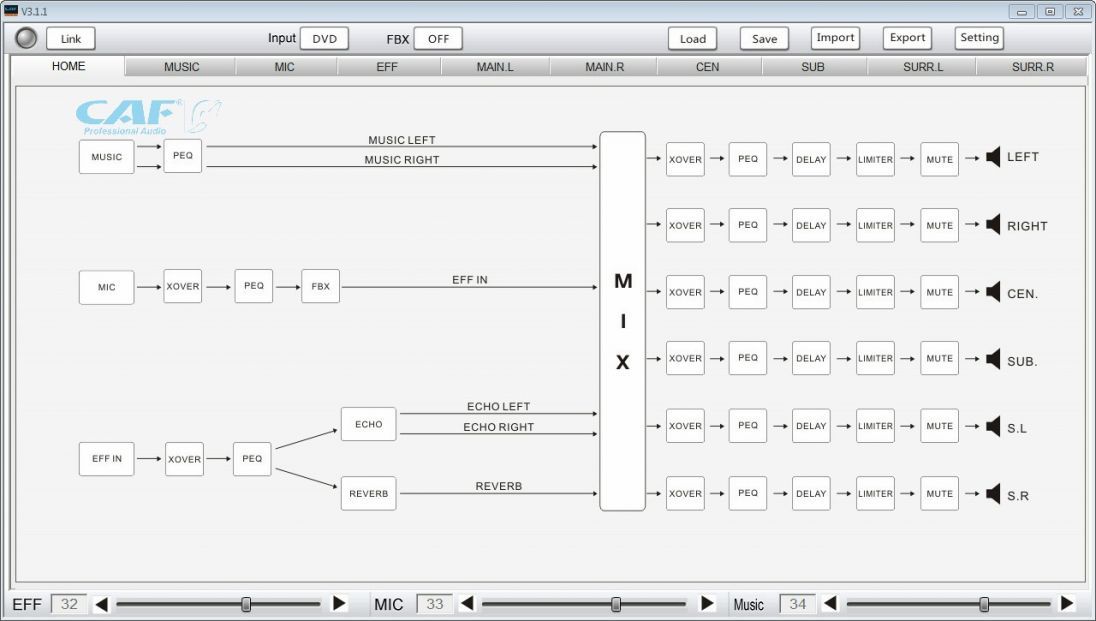The image size is (1096, 621).
Task: Click the Export button
Action: (907, 38)
